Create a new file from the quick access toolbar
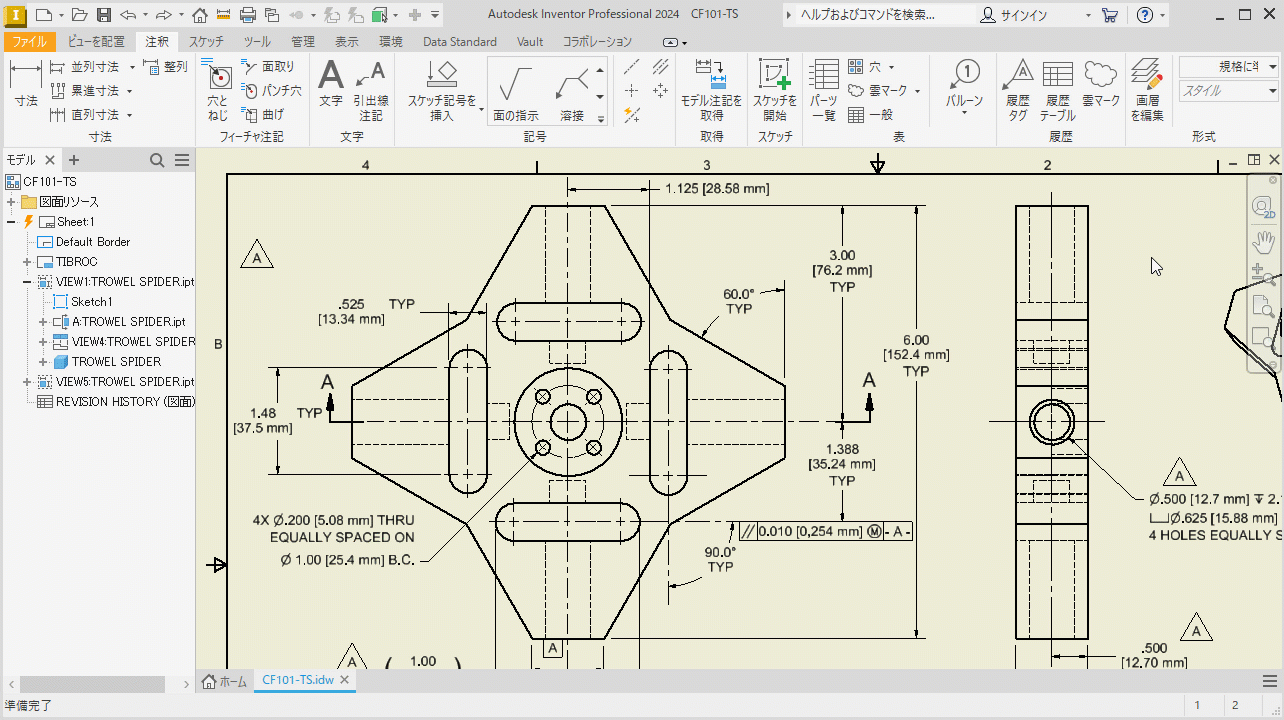1284x720 pixels. tap(43, 15)
